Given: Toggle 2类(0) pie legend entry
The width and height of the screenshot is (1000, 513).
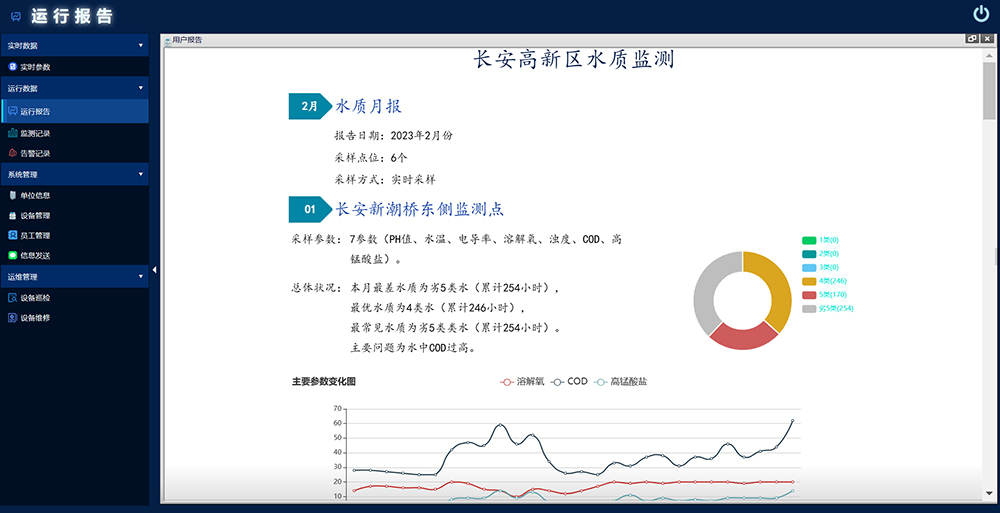Looking at the screenshot, I should (820, 253).
